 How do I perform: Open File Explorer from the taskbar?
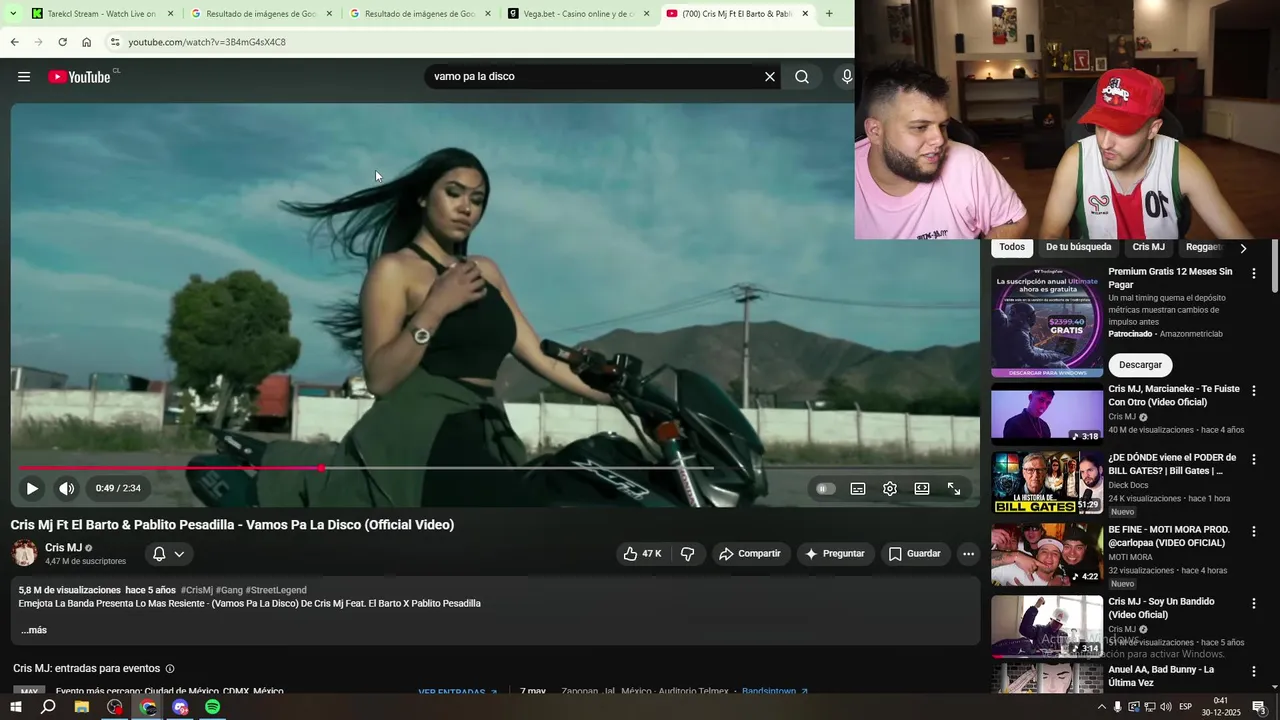82,707
